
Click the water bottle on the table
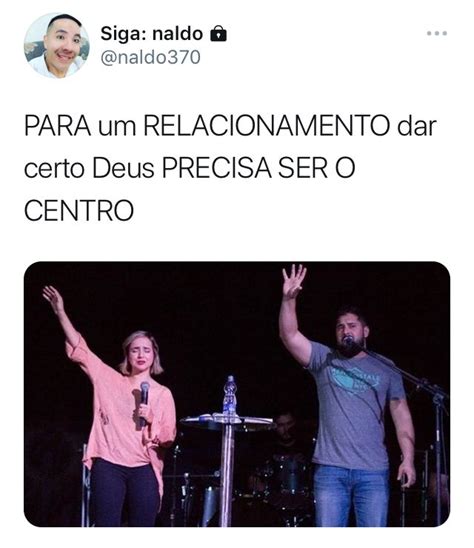pos(230,396)
